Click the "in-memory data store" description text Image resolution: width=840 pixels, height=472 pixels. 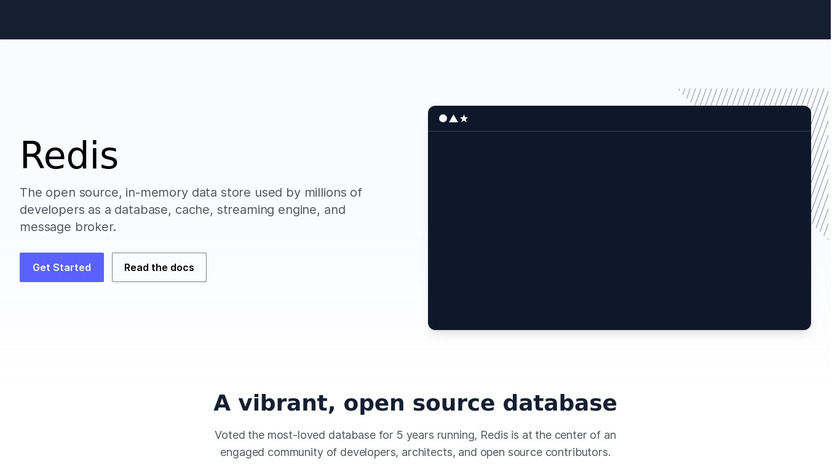click(191, 209)
